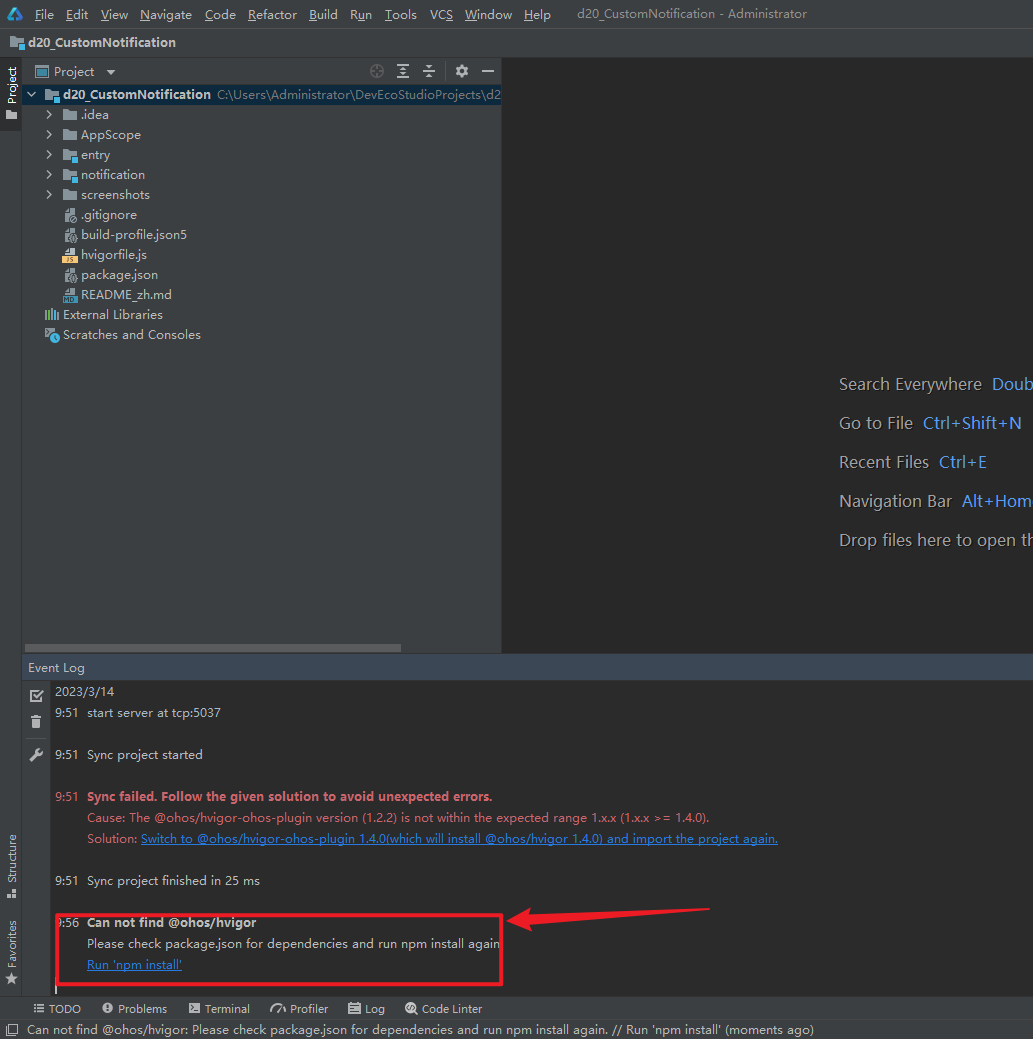Click the folder icon below Project side tab
Viewport: 1033px width, 1039px height.
11,115
